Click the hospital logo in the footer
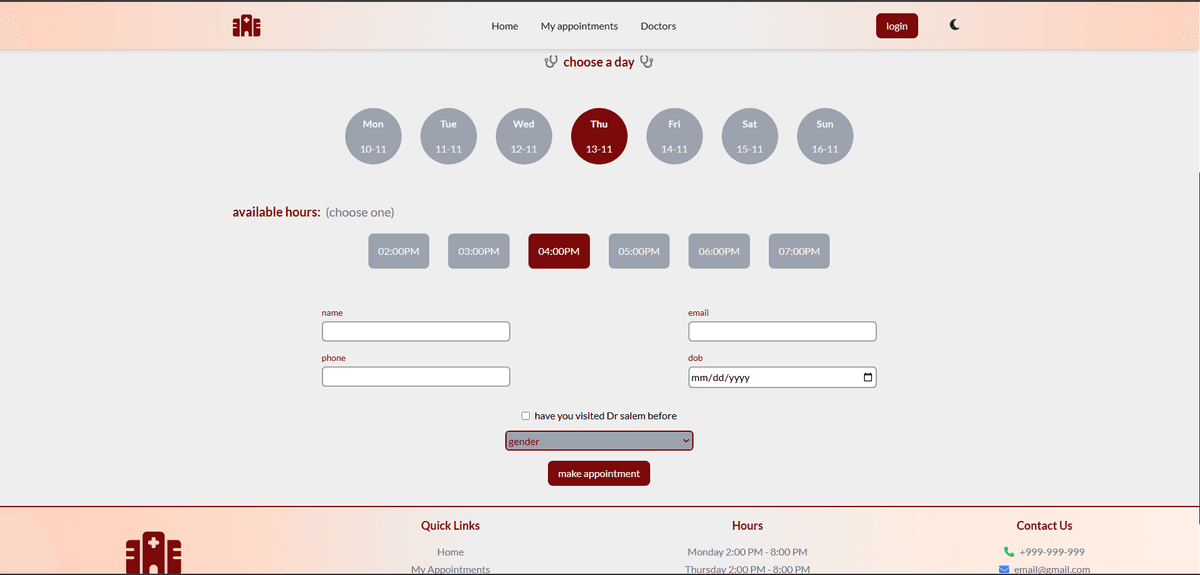1200x575 pixels. (153, 553)
